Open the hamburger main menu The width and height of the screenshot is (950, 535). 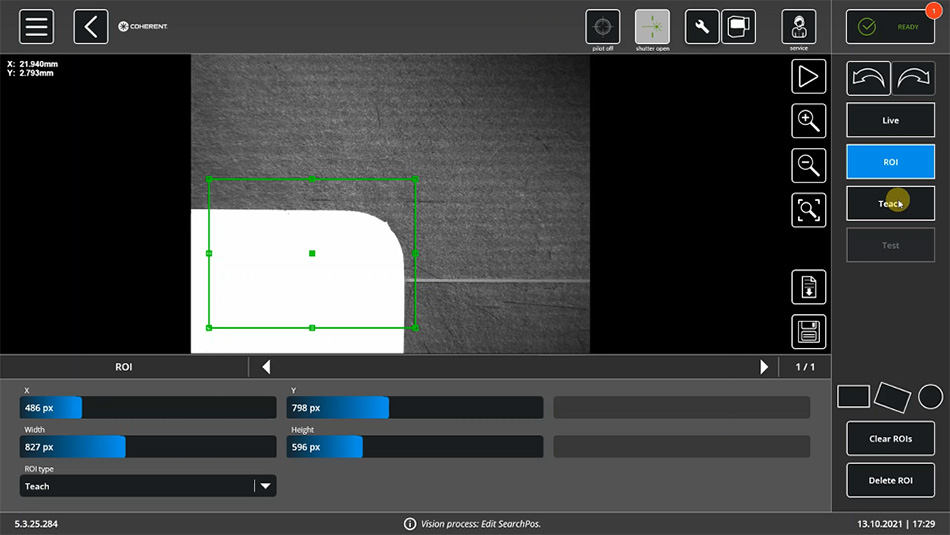(x=37, y=27)
